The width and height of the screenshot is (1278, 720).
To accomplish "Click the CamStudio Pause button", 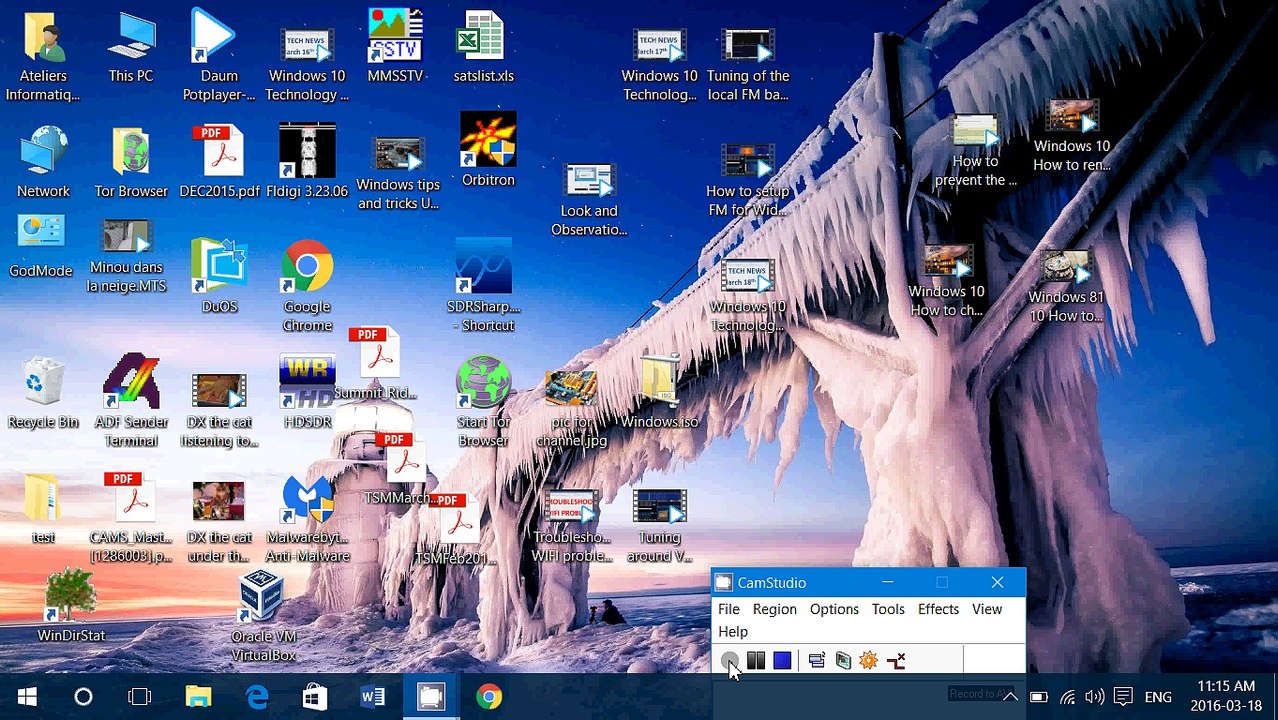I will [x=756, y=660].
